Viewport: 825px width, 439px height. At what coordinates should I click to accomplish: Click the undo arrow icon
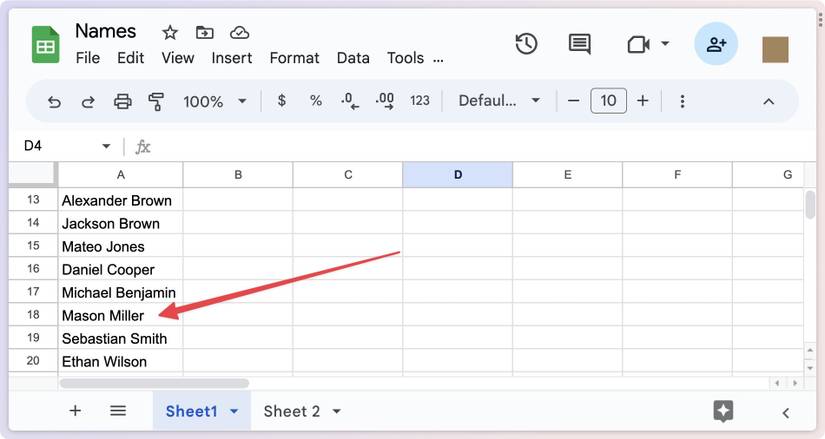click(x=55, y=101)
